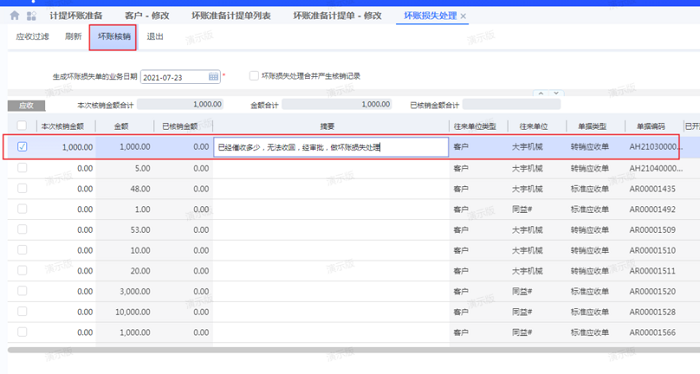
Task: Click the 退出 button
Action: pyautogui.click(x=155, y=37)
